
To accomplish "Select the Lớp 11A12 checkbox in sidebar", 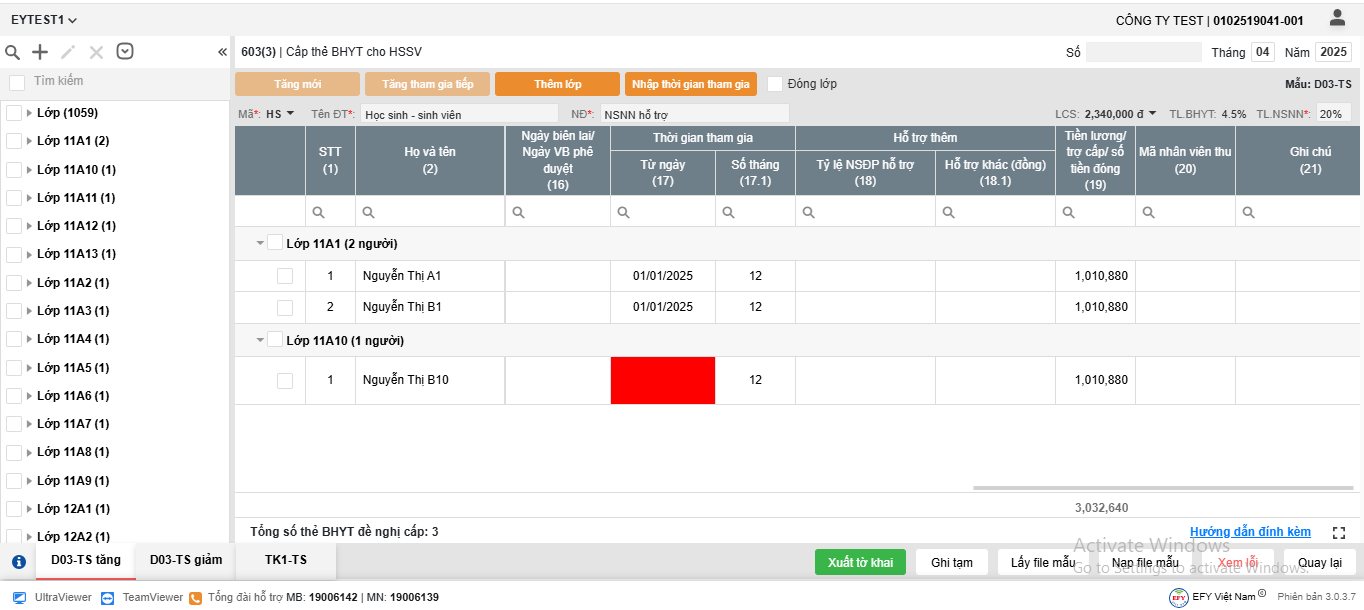I will click(x=14, y=226).
